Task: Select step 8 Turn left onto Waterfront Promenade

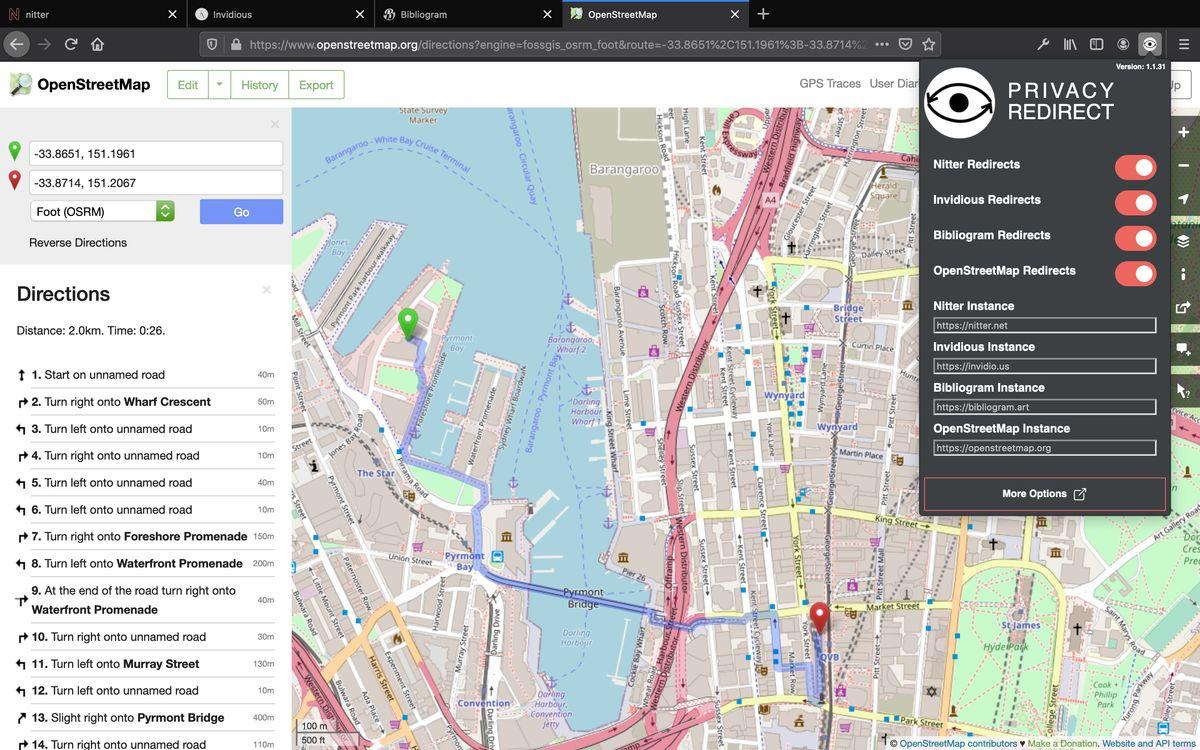Action: [145, 564]
